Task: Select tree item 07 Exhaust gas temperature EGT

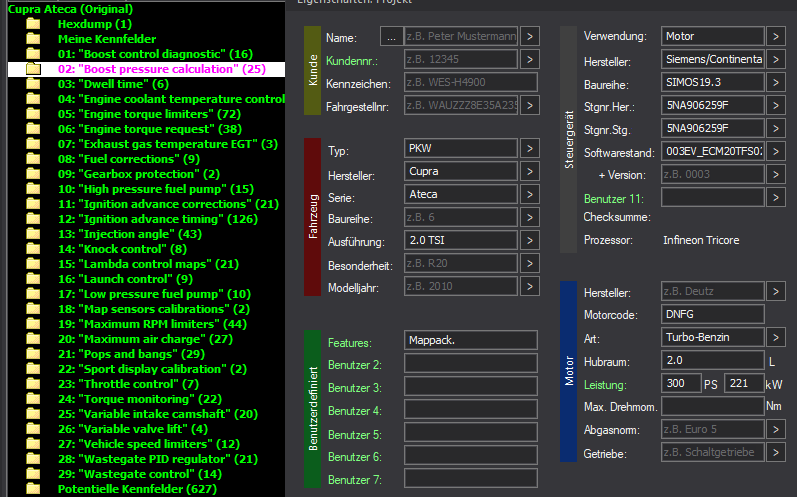Action: click(168, 144)
